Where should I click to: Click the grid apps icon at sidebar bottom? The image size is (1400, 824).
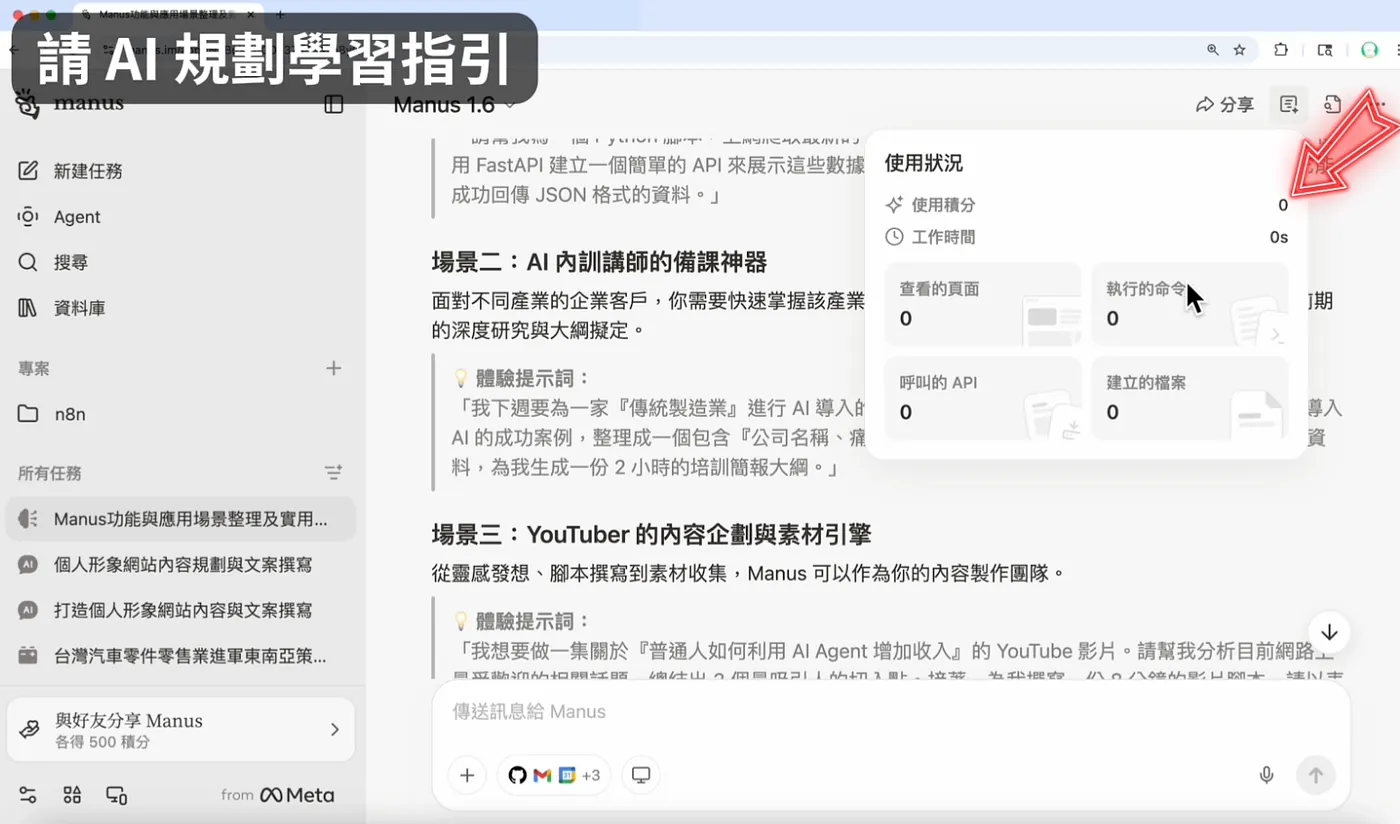point(72,795)
